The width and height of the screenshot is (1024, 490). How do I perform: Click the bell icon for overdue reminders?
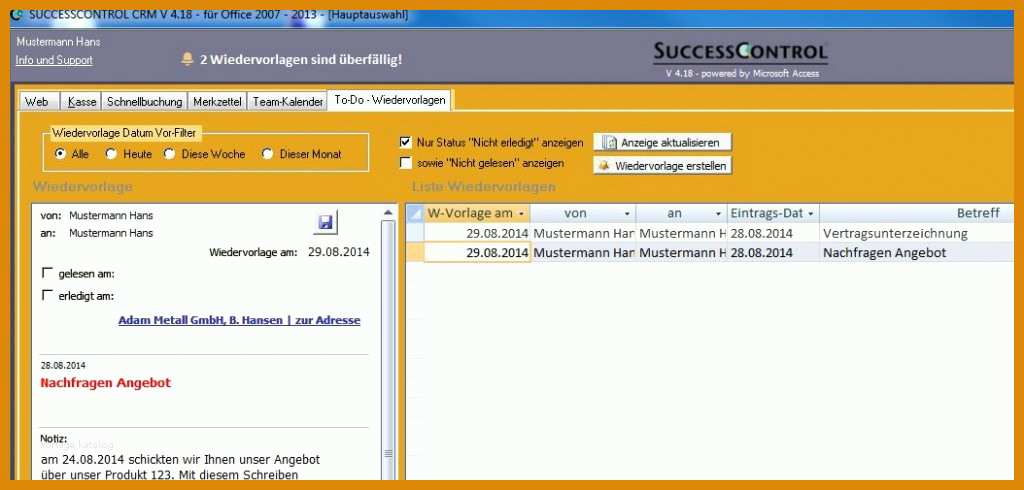click(187, 59)
